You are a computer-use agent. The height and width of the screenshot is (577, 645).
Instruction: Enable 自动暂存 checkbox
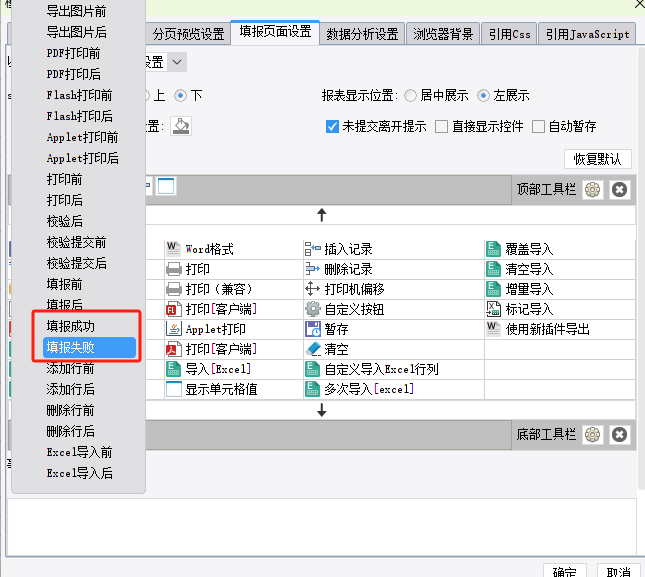coord(538,126)
